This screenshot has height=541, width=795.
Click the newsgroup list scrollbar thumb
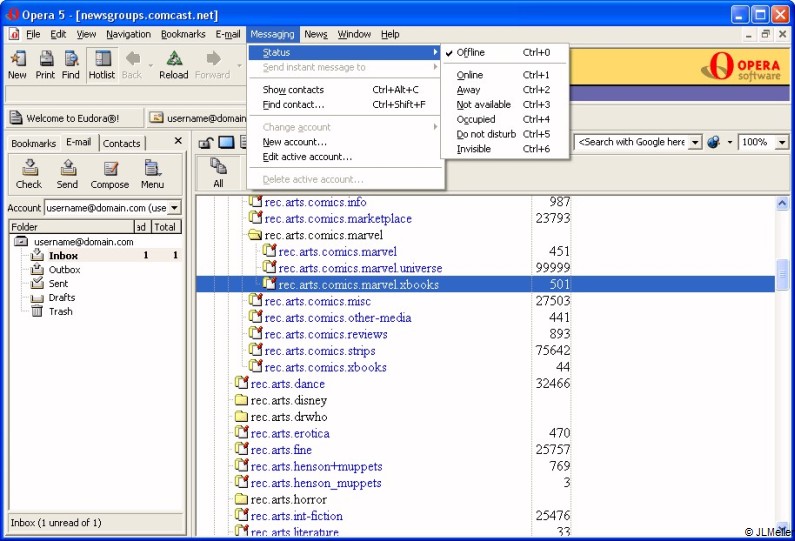coord(782,274)
